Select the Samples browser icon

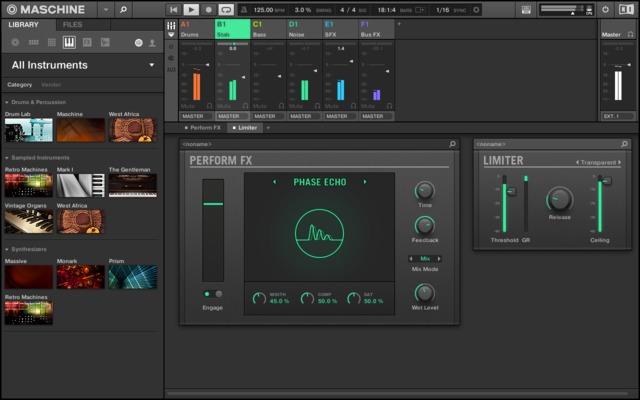point(105,42)
